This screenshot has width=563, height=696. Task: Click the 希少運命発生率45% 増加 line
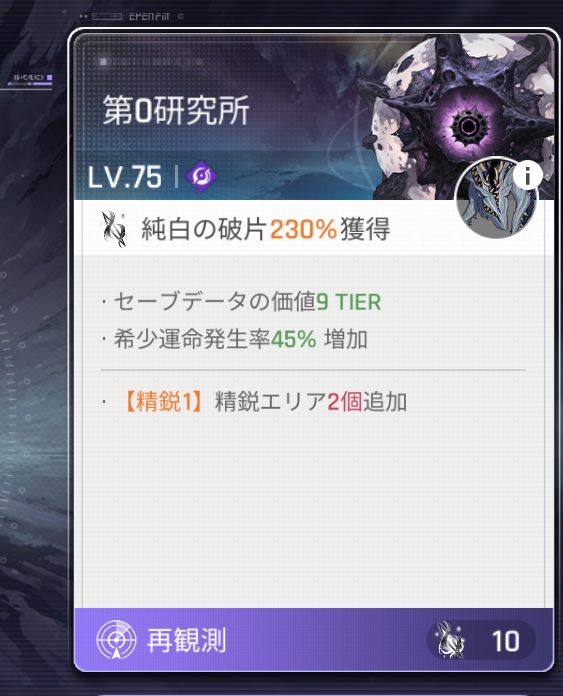(x=241, y=340)
